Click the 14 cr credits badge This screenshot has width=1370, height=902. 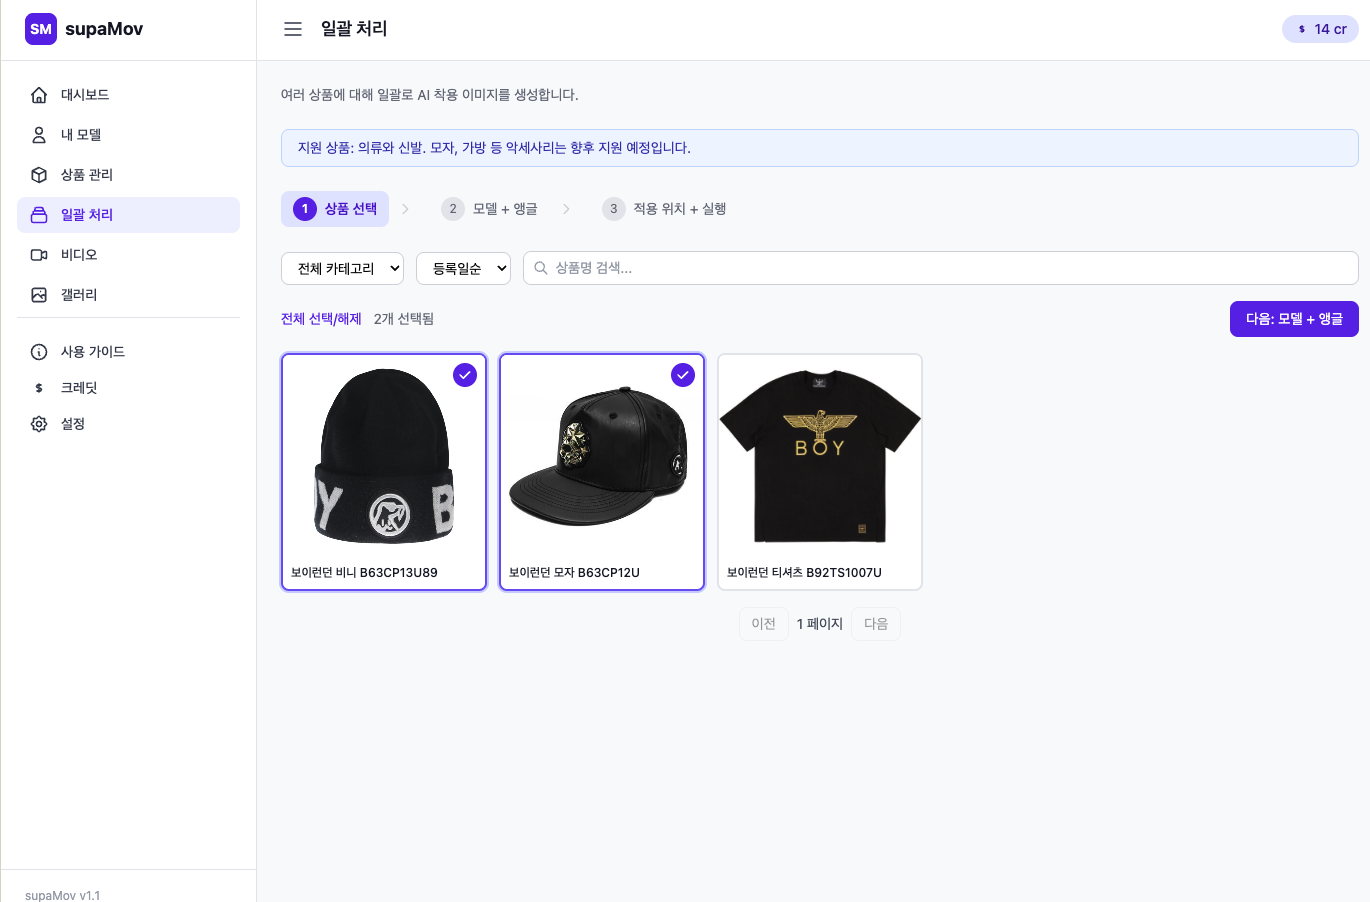point(1320,29)
